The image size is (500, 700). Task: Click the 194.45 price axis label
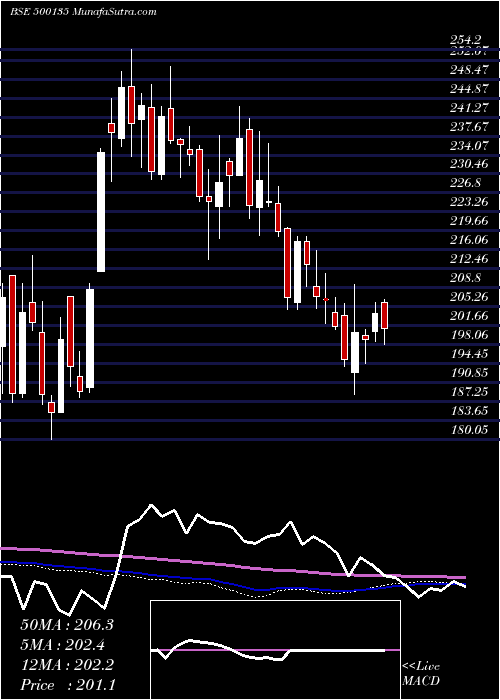tap(470, 354)
